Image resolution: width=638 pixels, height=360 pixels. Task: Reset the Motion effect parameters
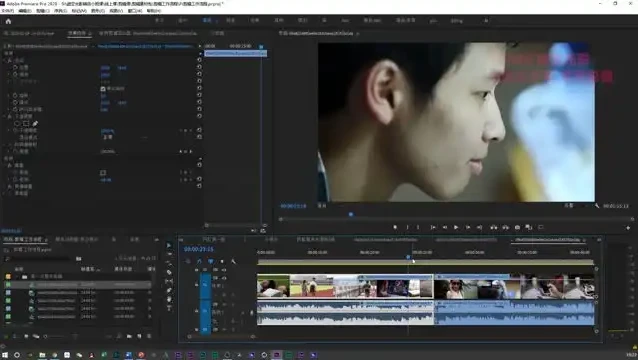point(199,60)
